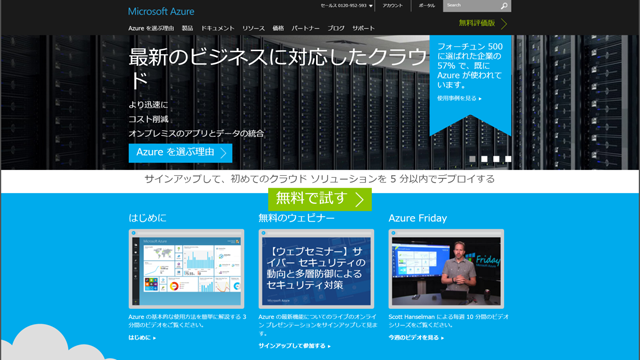Image resolution: width=640 pixels, height=360 pixels.
Task: Open the サポート menu item
Action: [363, 28]
